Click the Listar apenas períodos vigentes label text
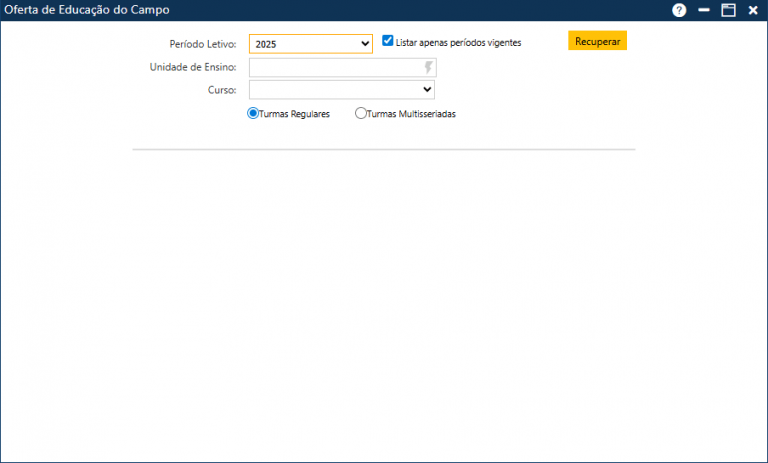The height and width of the screenshot is (463, 768). 458,43
